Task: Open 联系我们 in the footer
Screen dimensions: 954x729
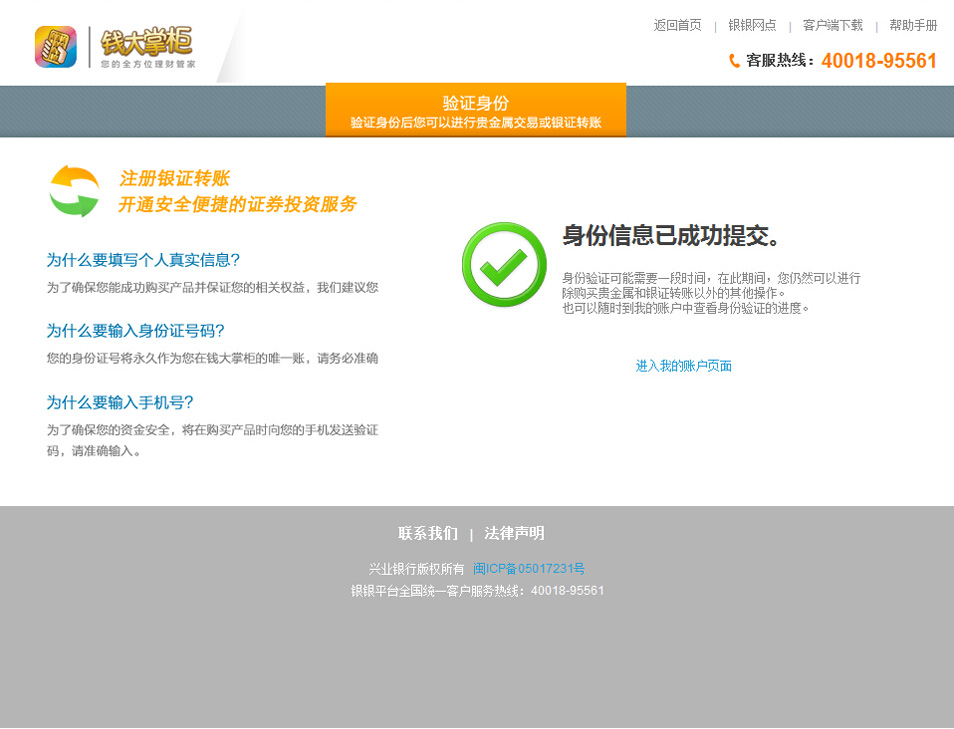Action: (x=428, y=534)
